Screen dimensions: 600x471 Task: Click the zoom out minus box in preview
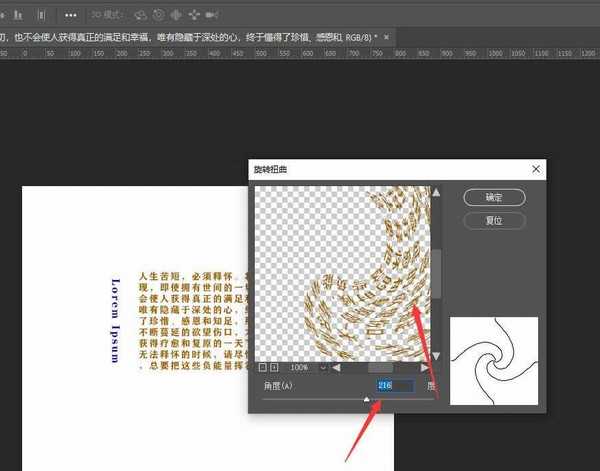tap(263, 367)
